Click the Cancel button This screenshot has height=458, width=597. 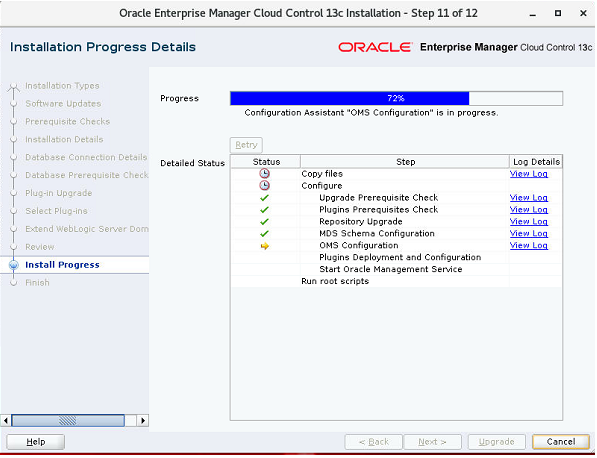click(561, 442)
